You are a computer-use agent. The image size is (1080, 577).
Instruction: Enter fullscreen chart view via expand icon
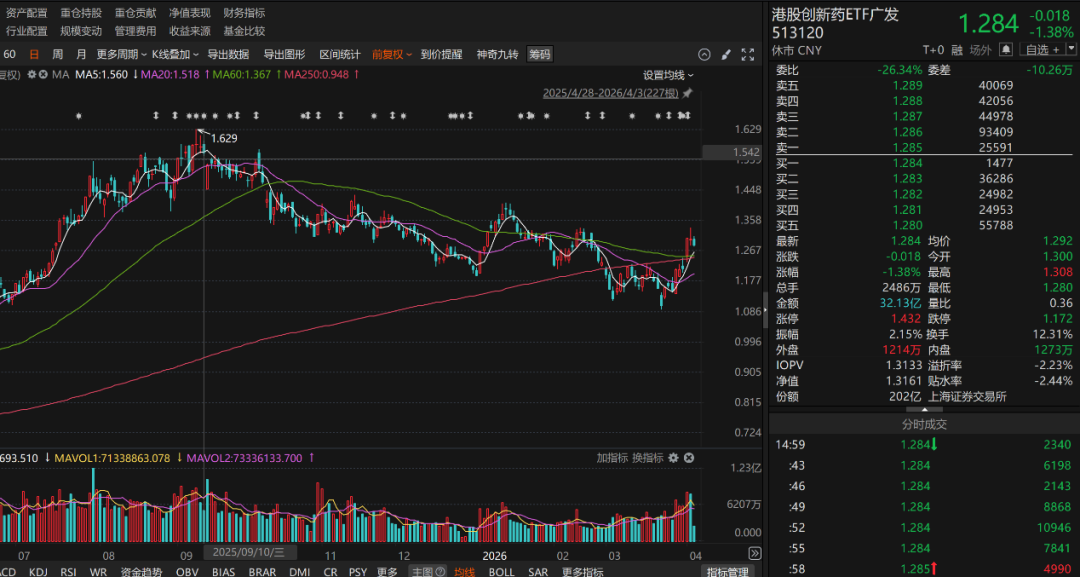[748, 54]
